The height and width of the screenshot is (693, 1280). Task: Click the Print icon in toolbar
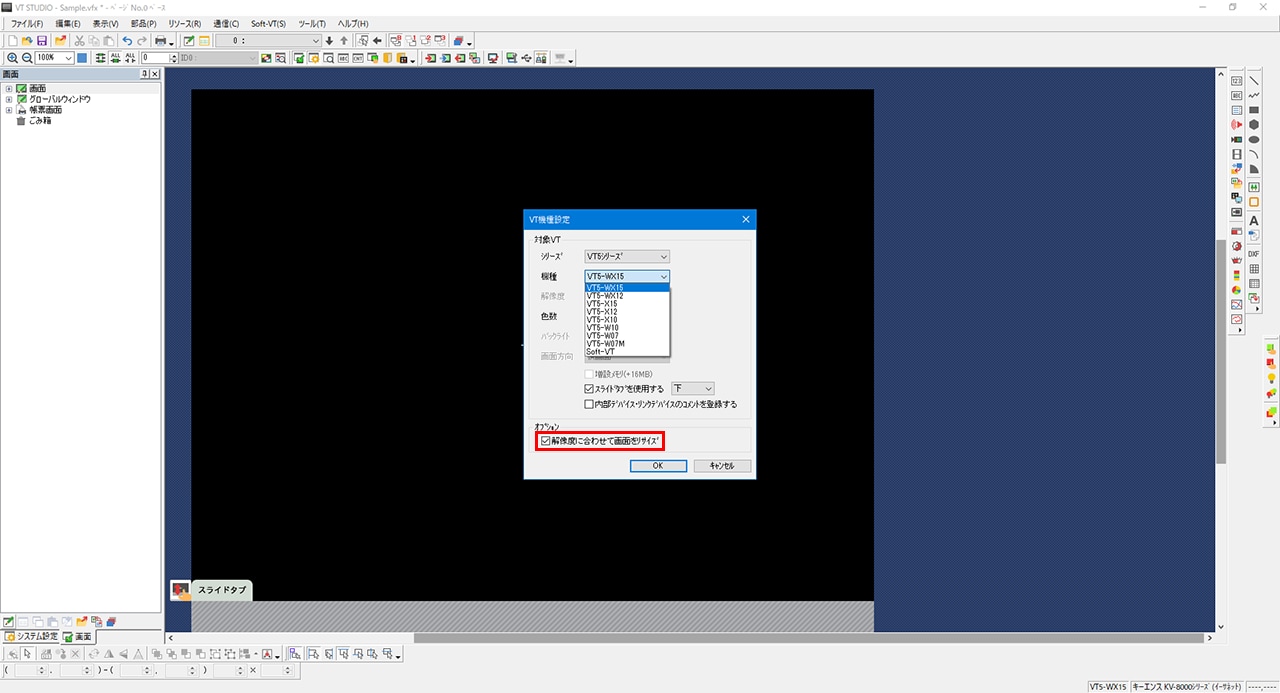[x=160, y=41]
